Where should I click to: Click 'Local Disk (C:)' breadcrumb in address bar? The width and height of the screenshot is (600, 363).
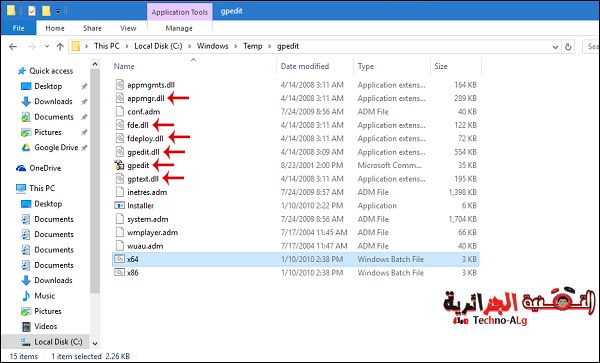click(158, 46)
